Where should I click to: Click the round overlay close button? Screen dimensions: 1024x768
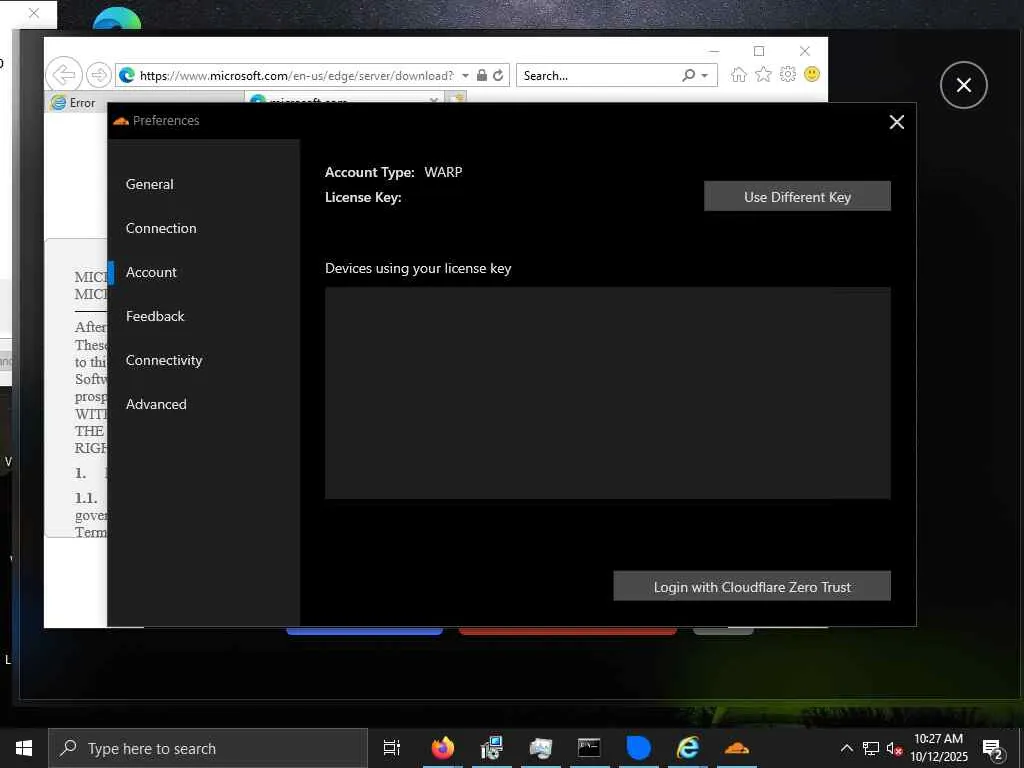pos(963,85)
